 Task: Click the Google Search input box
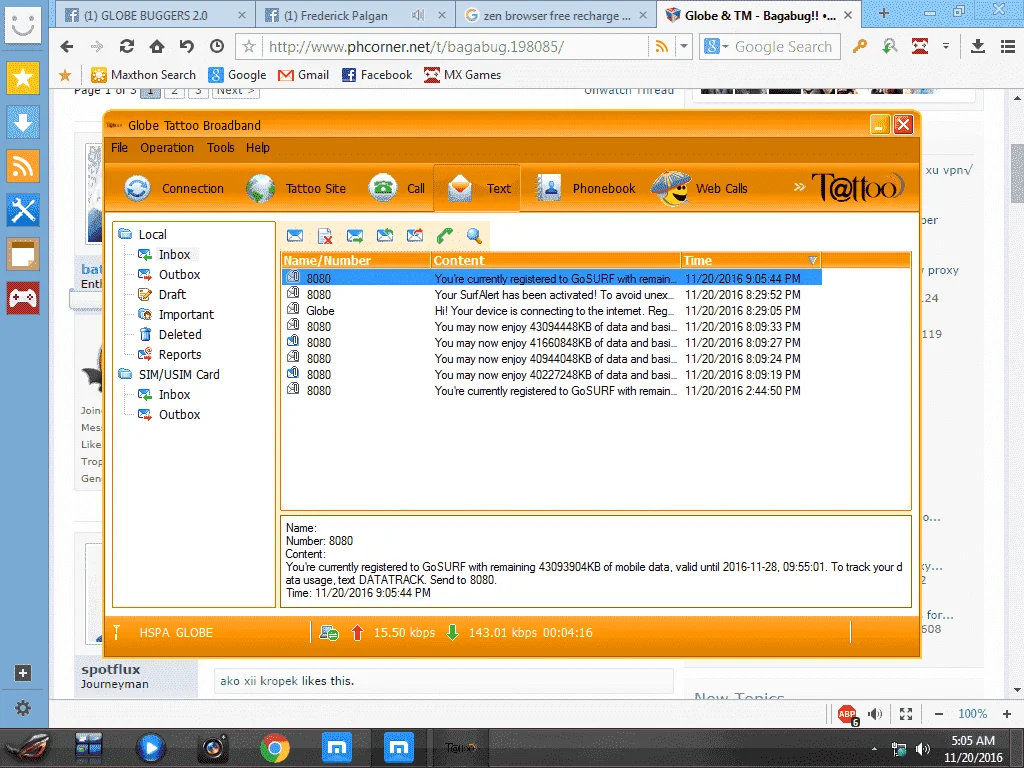[785, 46]
